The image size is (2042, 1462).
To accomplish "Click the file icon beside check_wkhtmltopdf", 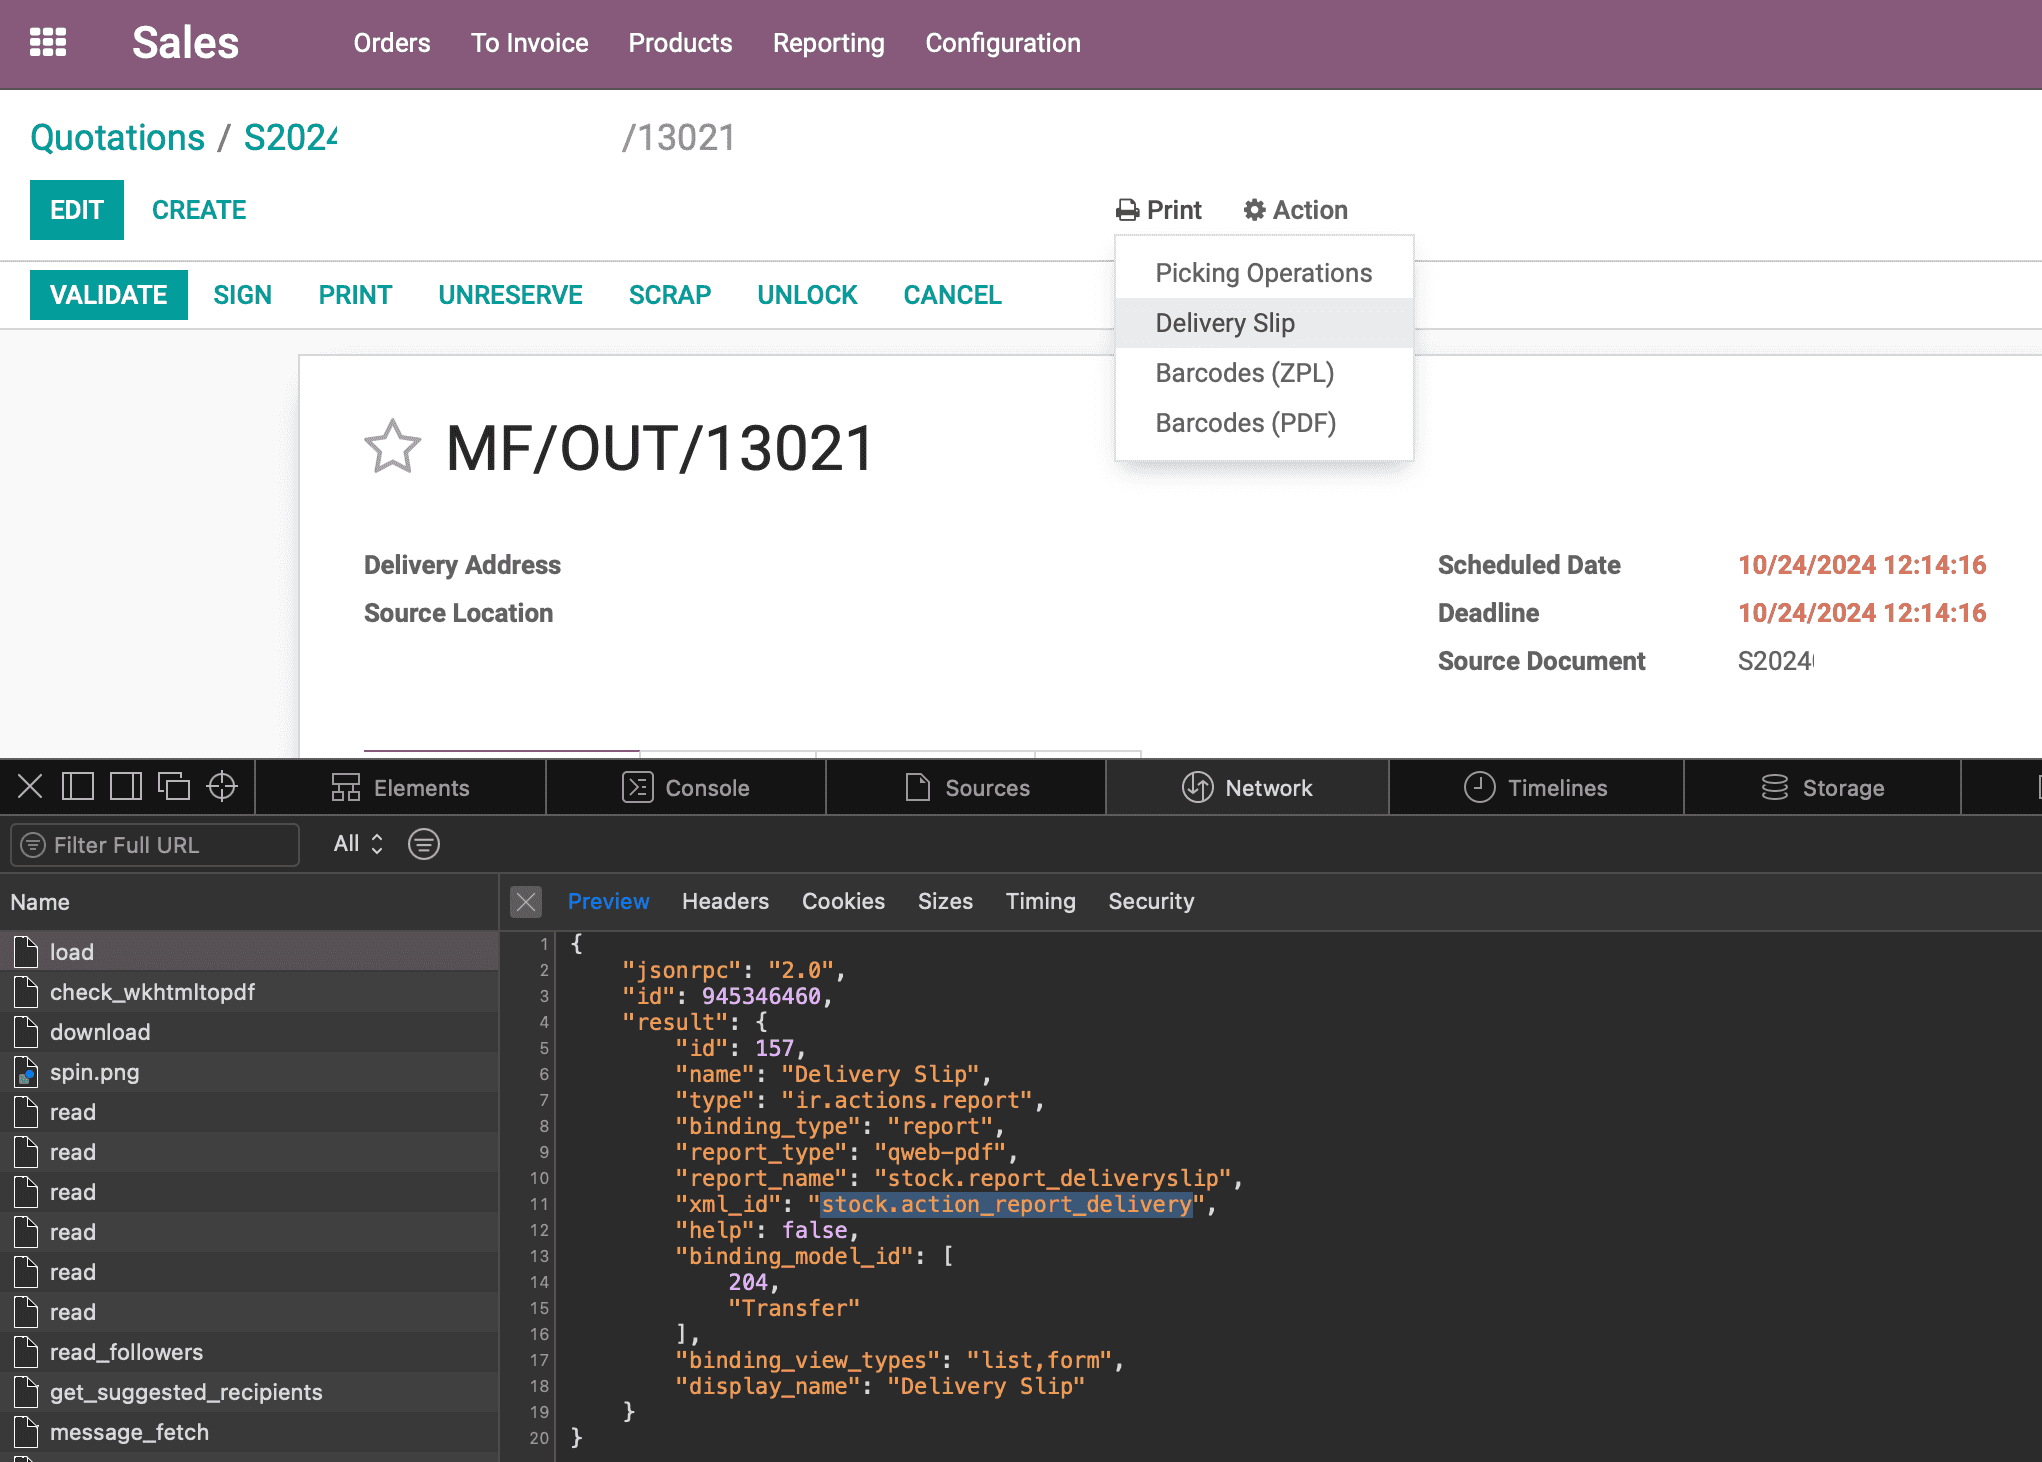I will [x=27, y=992].
